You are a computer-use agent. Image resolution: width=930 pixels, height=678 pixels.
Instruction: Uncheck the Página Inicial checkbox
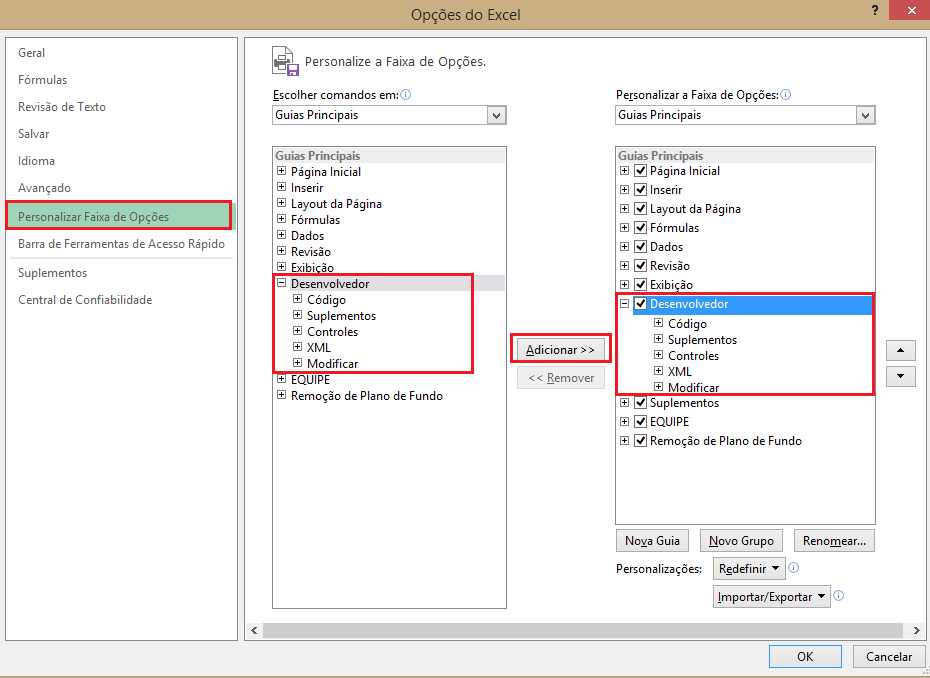coord(641,171)
